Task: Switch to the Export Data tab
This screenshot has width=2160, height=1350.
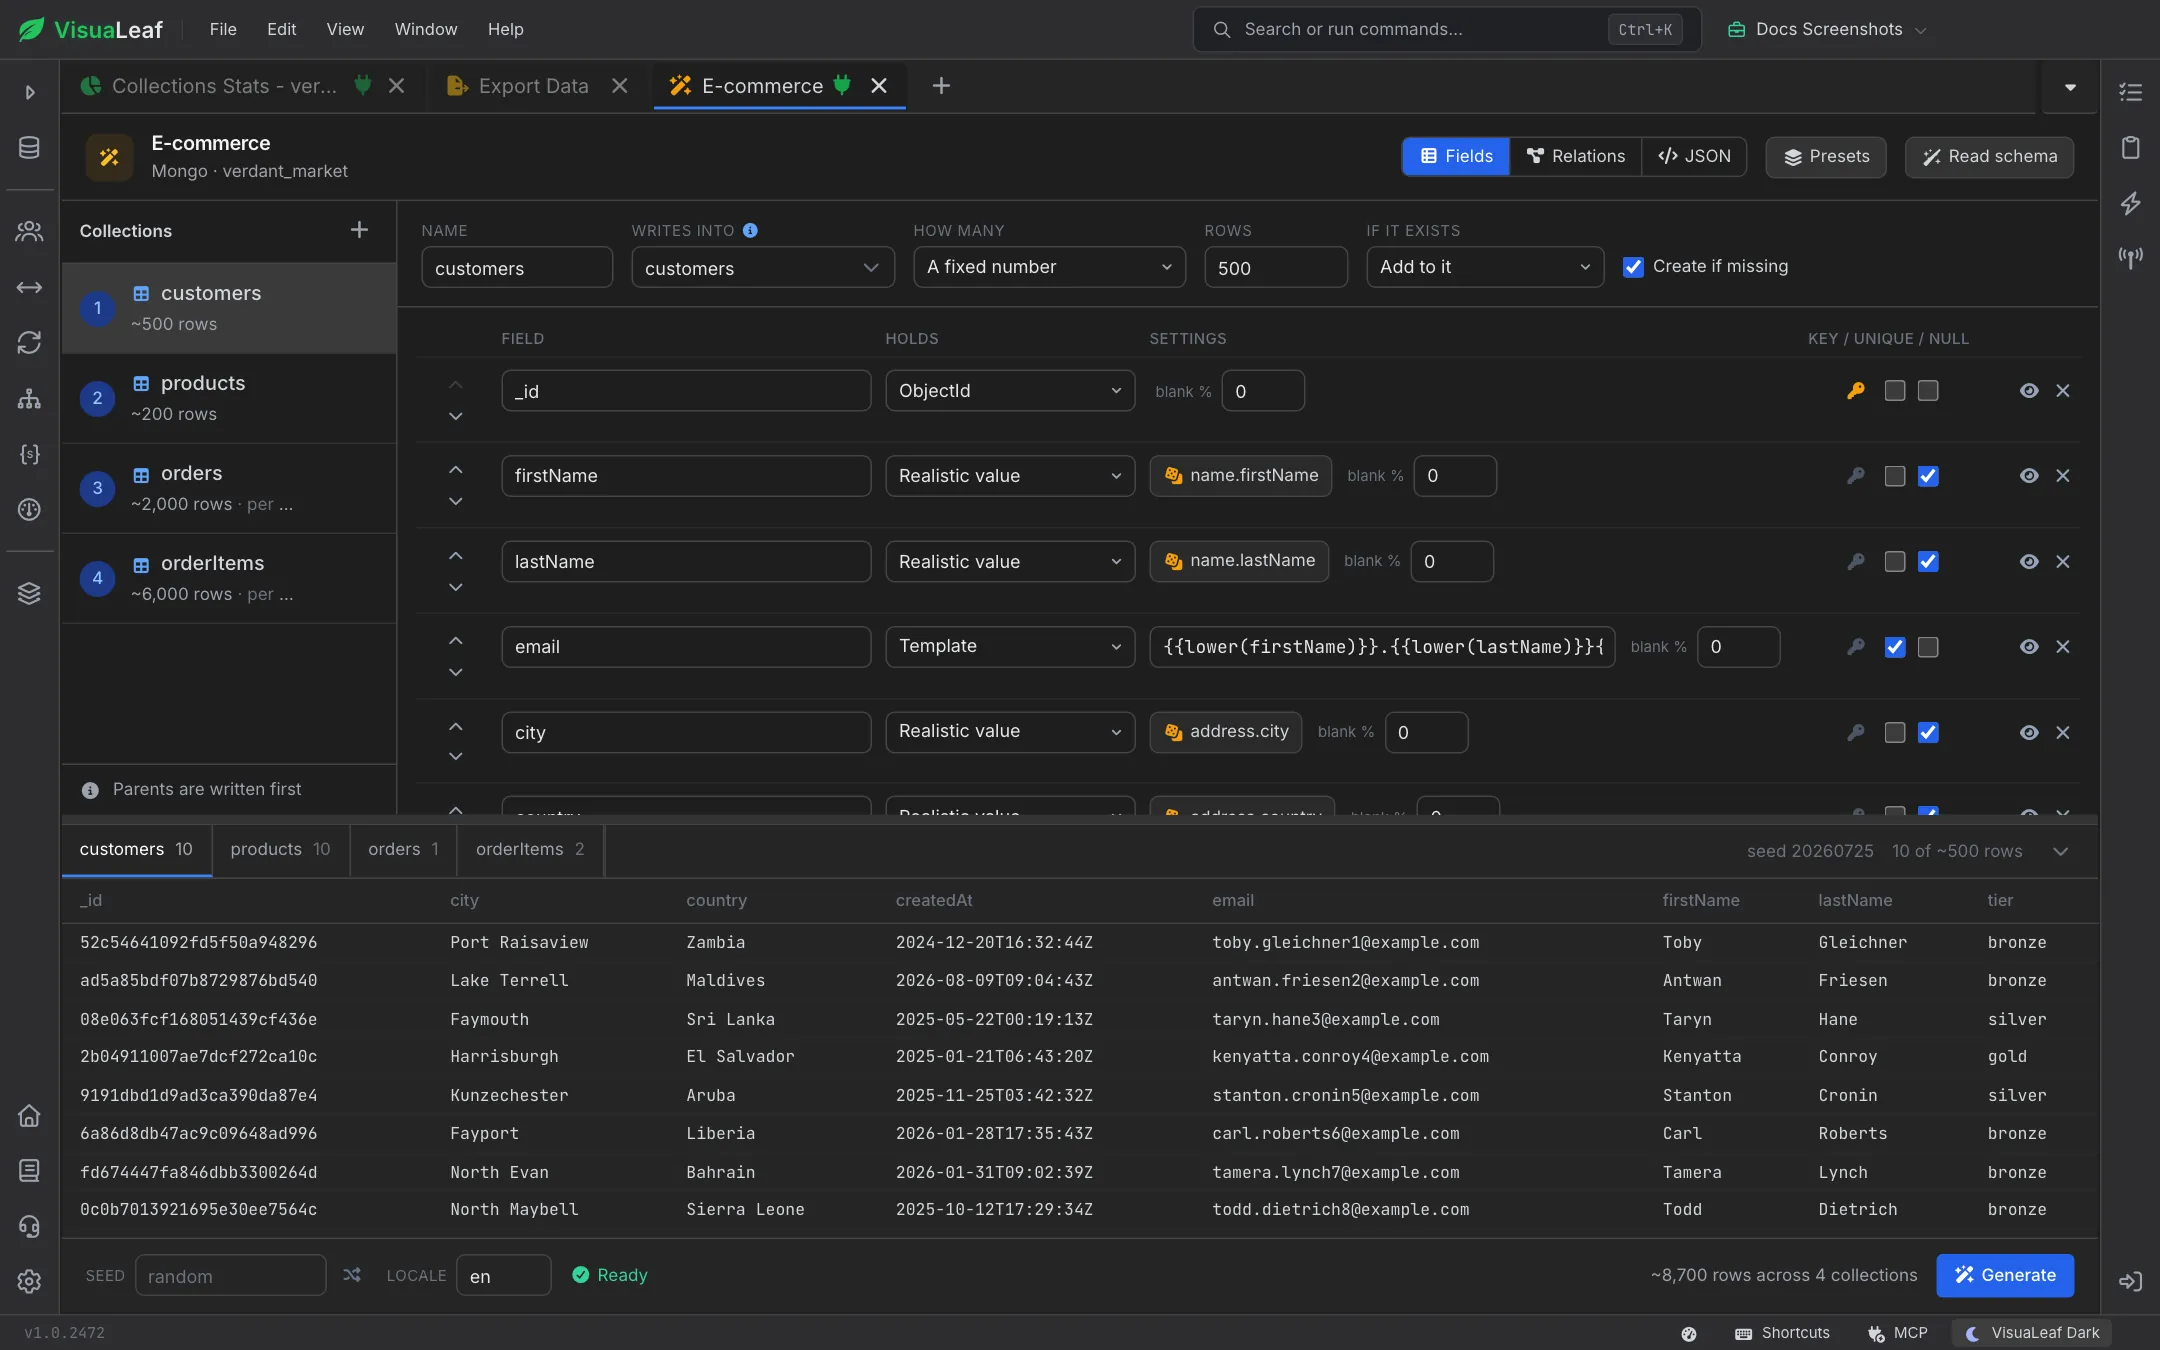Action: [x=533, y=86]
